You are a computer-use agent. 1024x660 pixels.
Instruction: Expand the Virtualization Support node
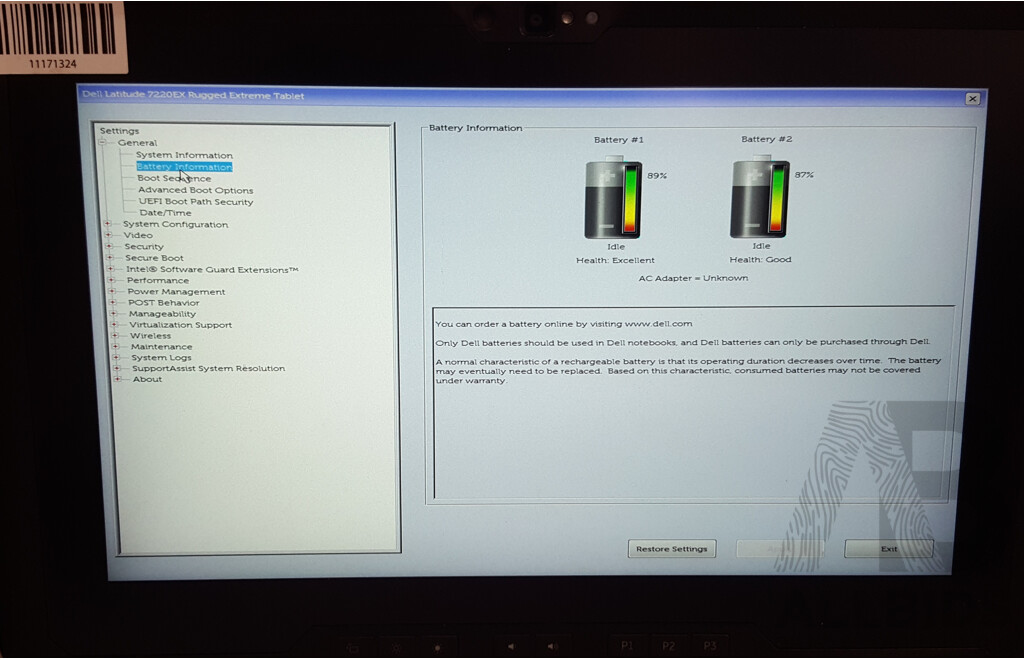pyautogui.click(x=114, y=324)
